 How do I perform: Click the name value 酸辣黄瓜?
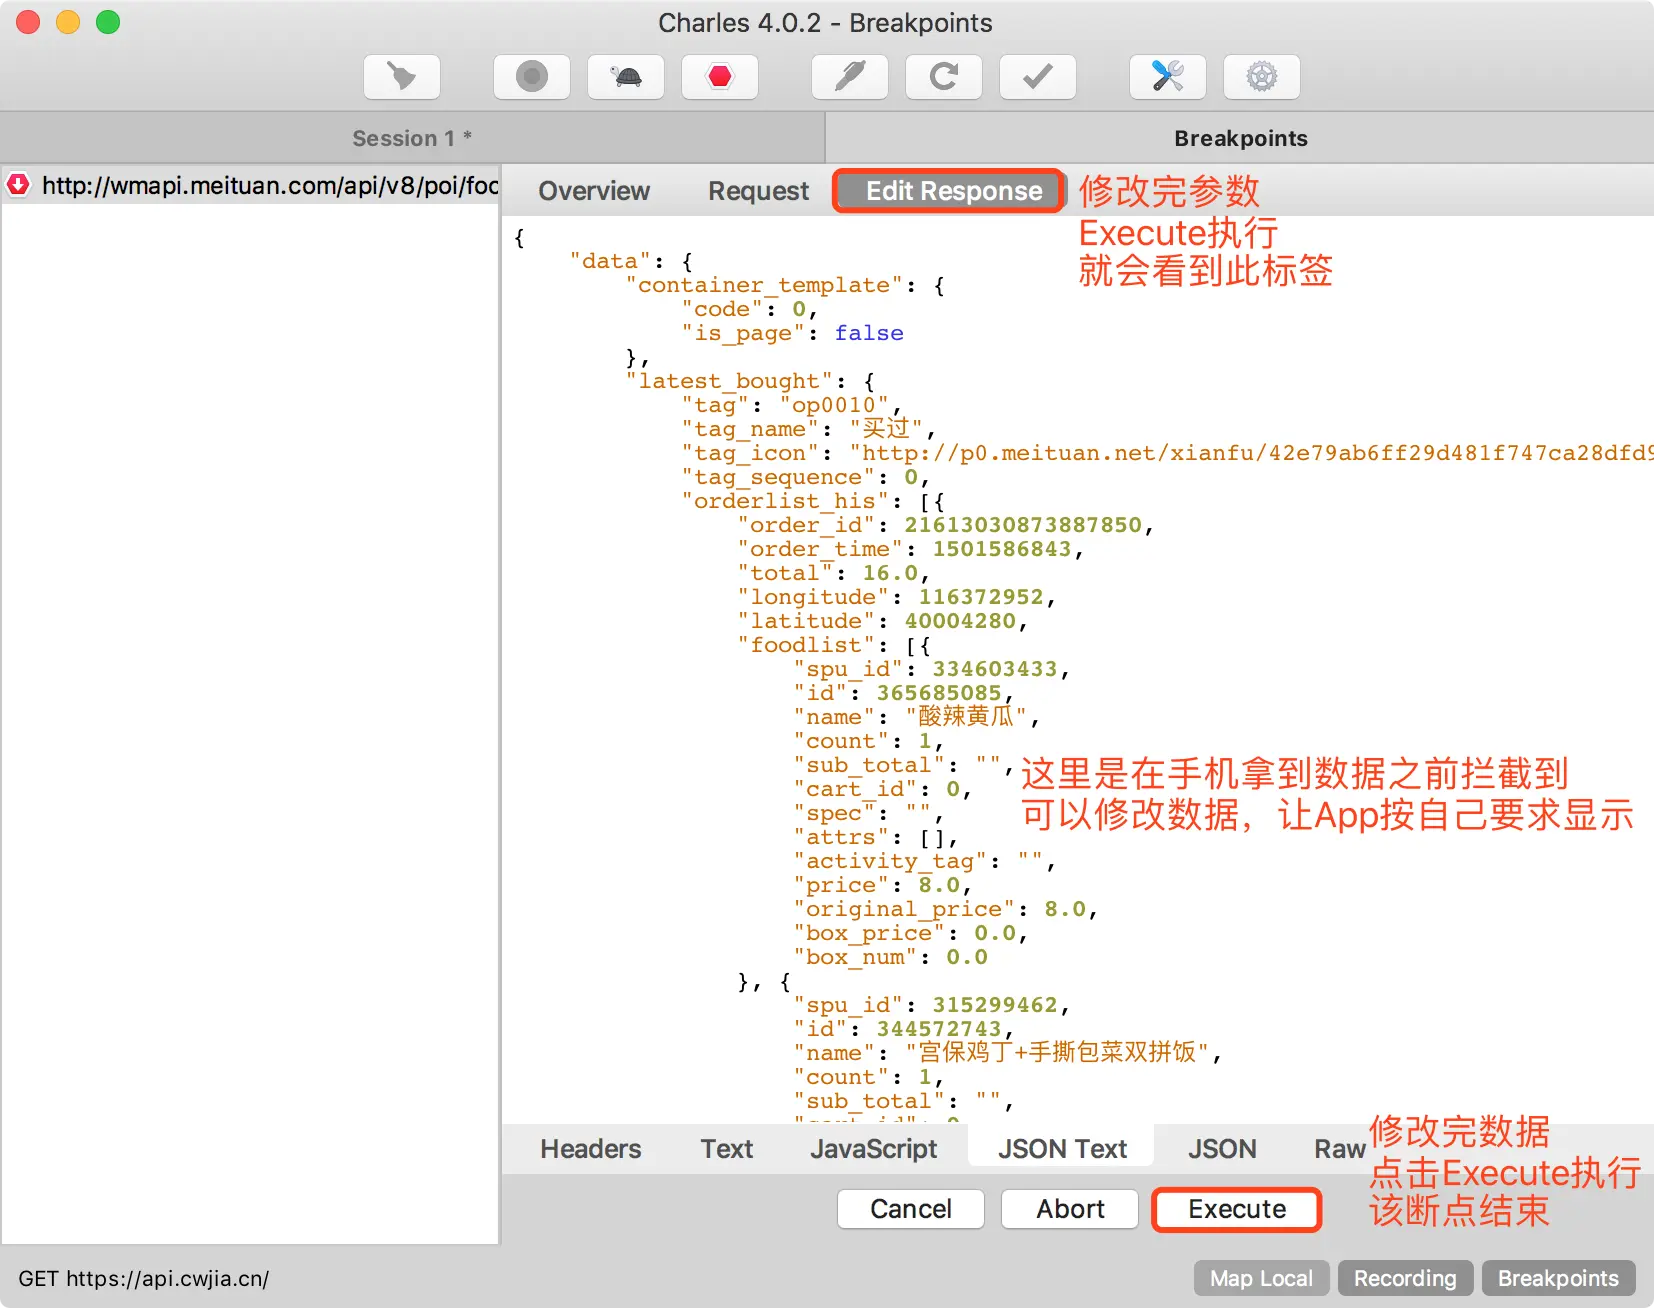(x=966, y=717)
